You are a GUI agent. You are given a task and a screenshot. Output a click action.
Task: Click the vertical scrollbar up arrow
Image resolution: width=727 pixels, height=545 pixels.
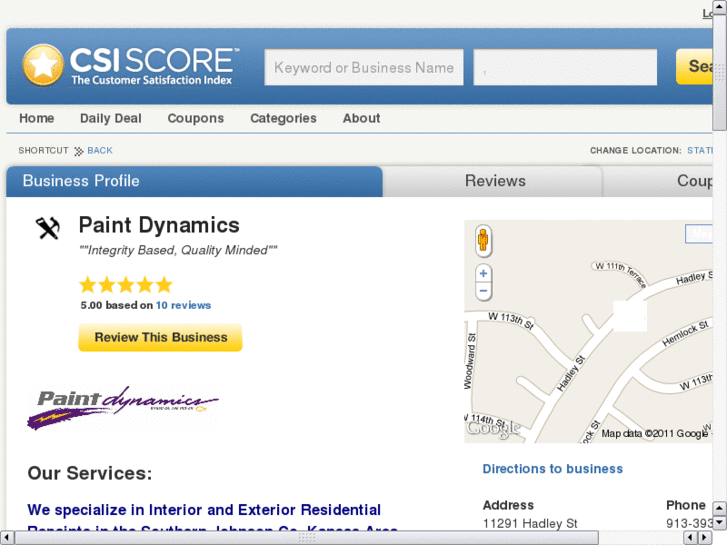(x=720, y=7)
